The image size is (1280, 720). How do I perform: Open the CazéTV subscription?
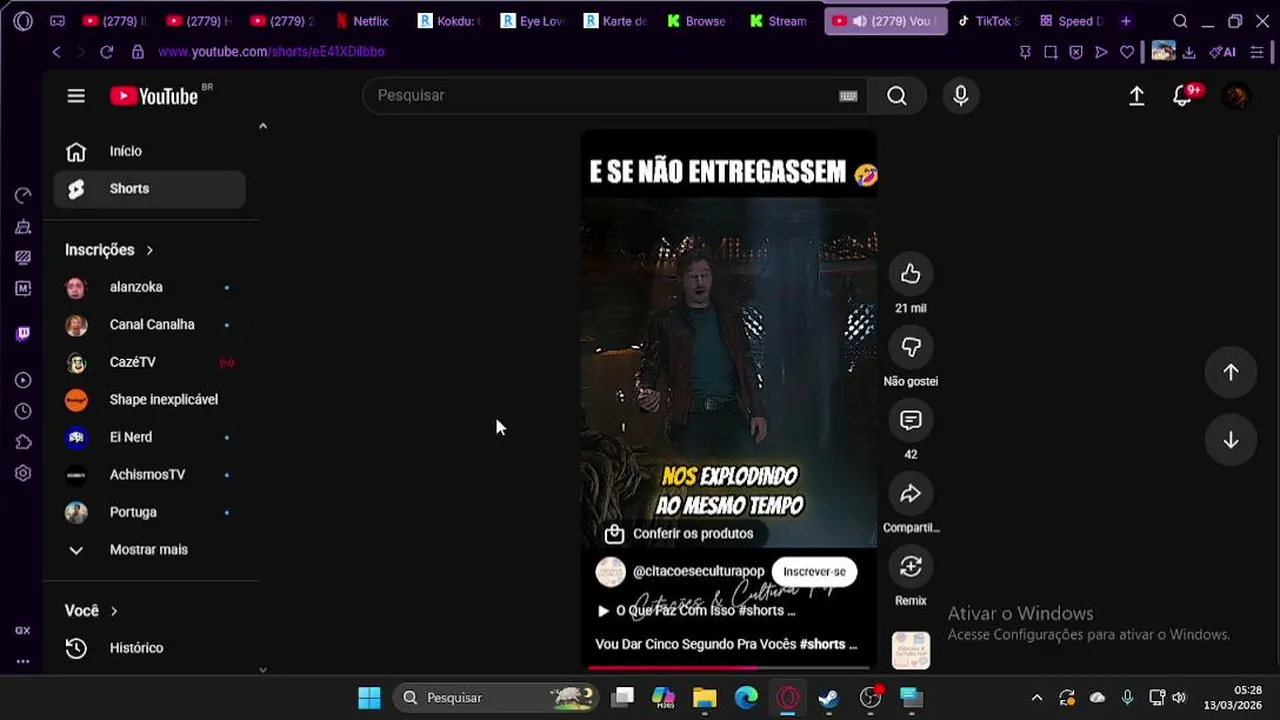coord(149,362)
